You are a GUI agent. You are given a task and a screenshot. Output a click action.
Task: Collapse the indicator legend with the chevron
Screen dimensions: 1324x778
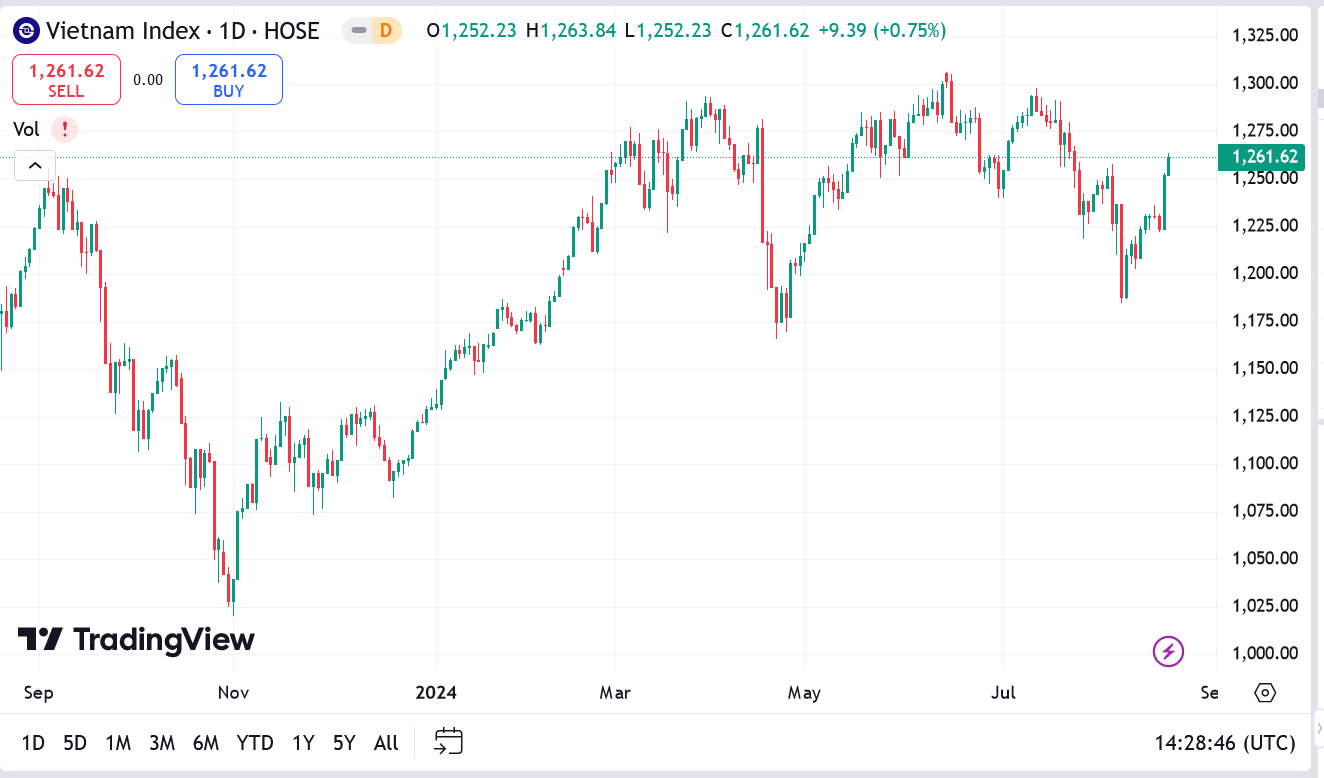pos(35,166)
